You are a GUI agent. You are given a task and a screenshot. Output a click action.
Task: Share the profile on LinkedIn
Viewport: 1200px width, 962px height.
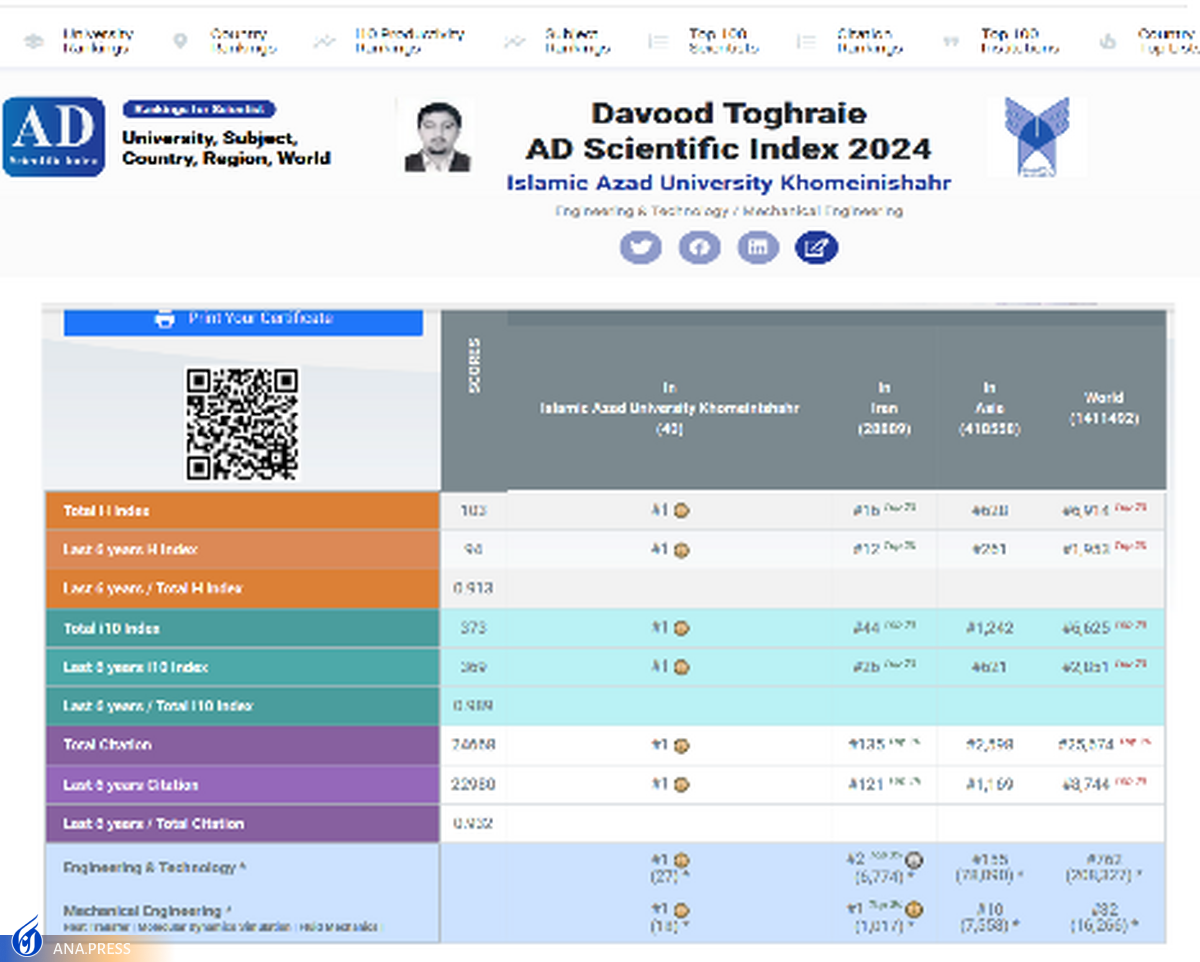pyautogui.click(x=758, y=247)
